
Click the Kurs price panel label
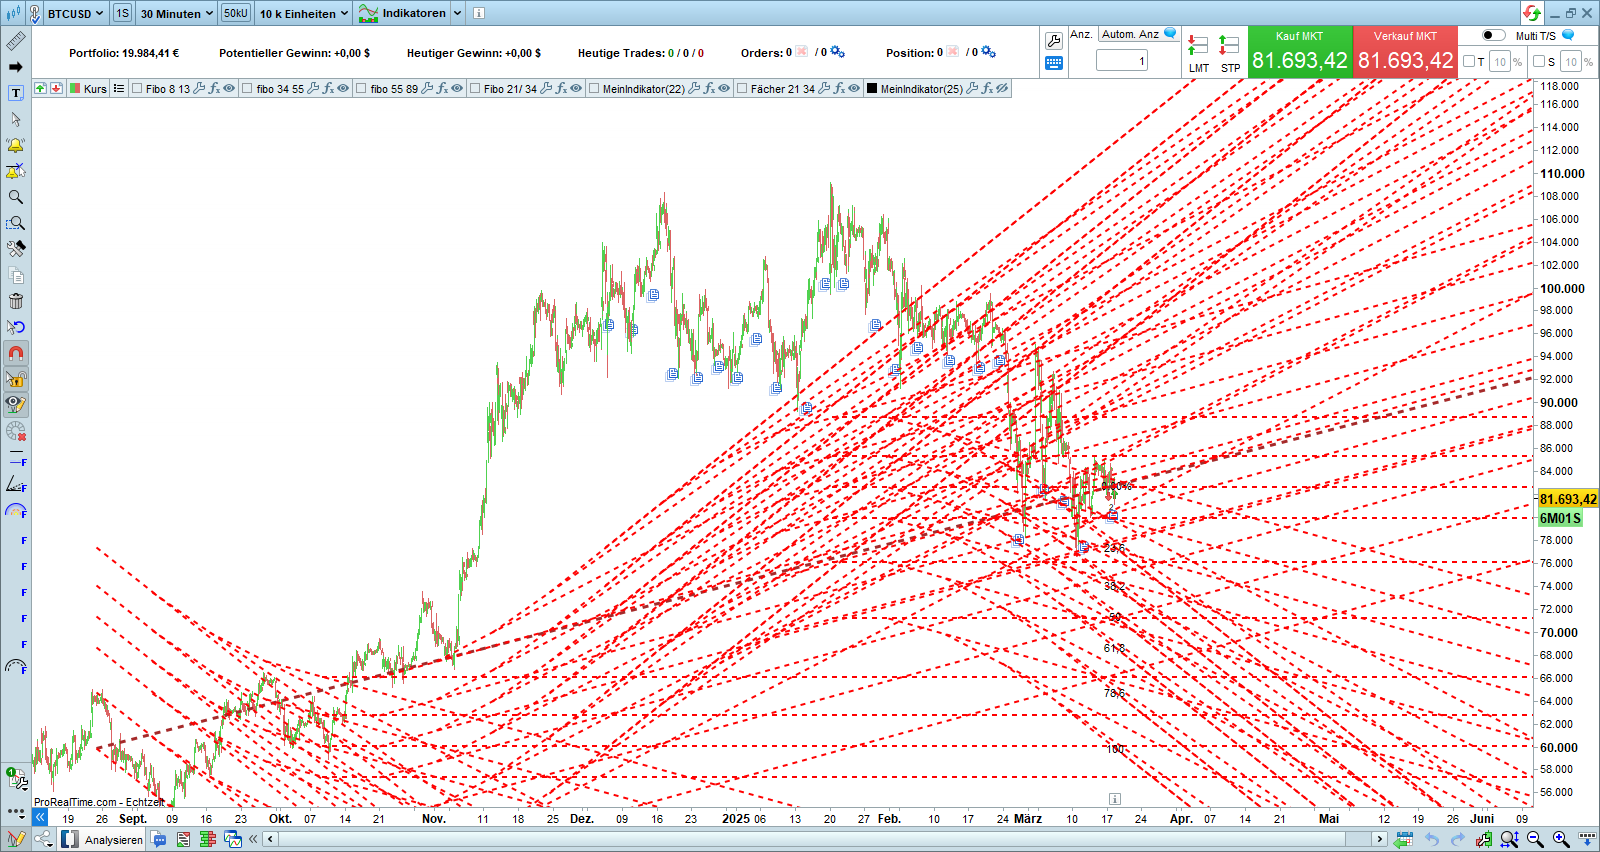[x=95, y=89]
